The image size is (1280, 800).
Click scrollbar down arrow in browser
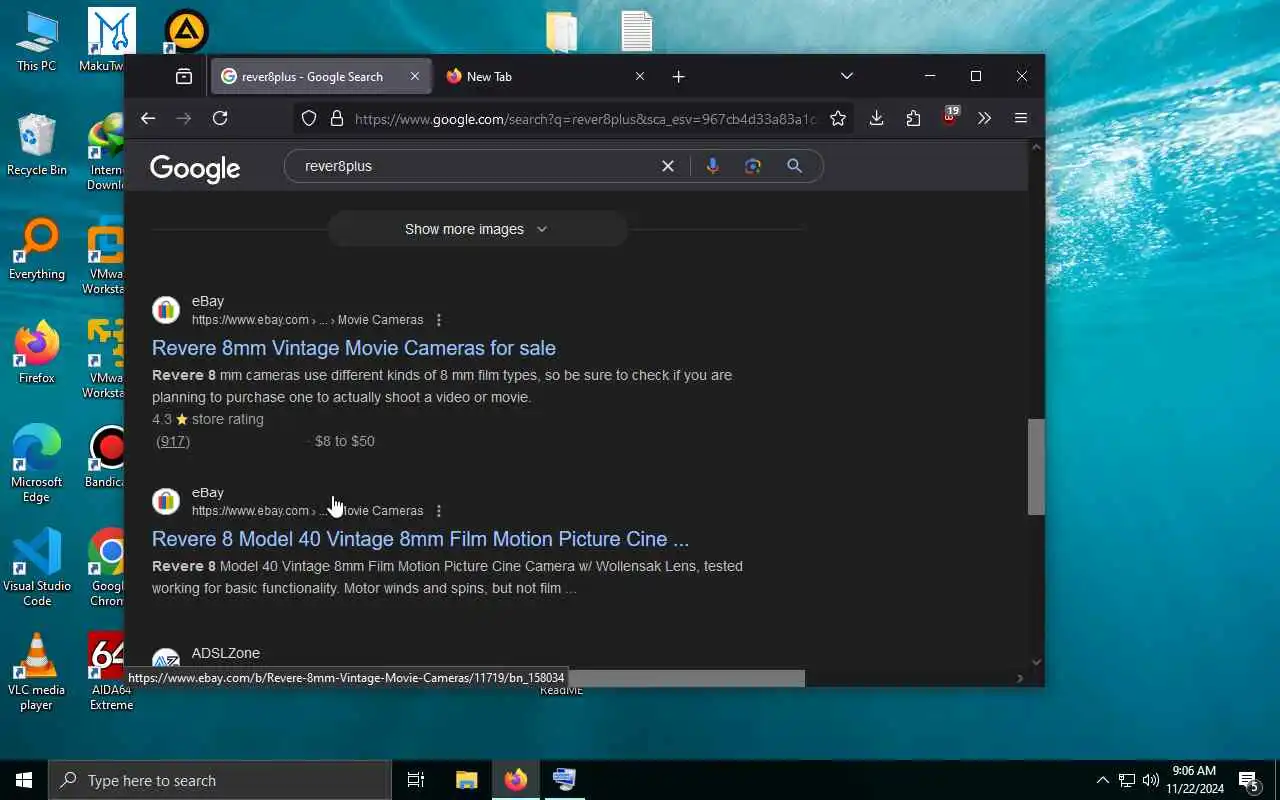tap(1036, 661)
